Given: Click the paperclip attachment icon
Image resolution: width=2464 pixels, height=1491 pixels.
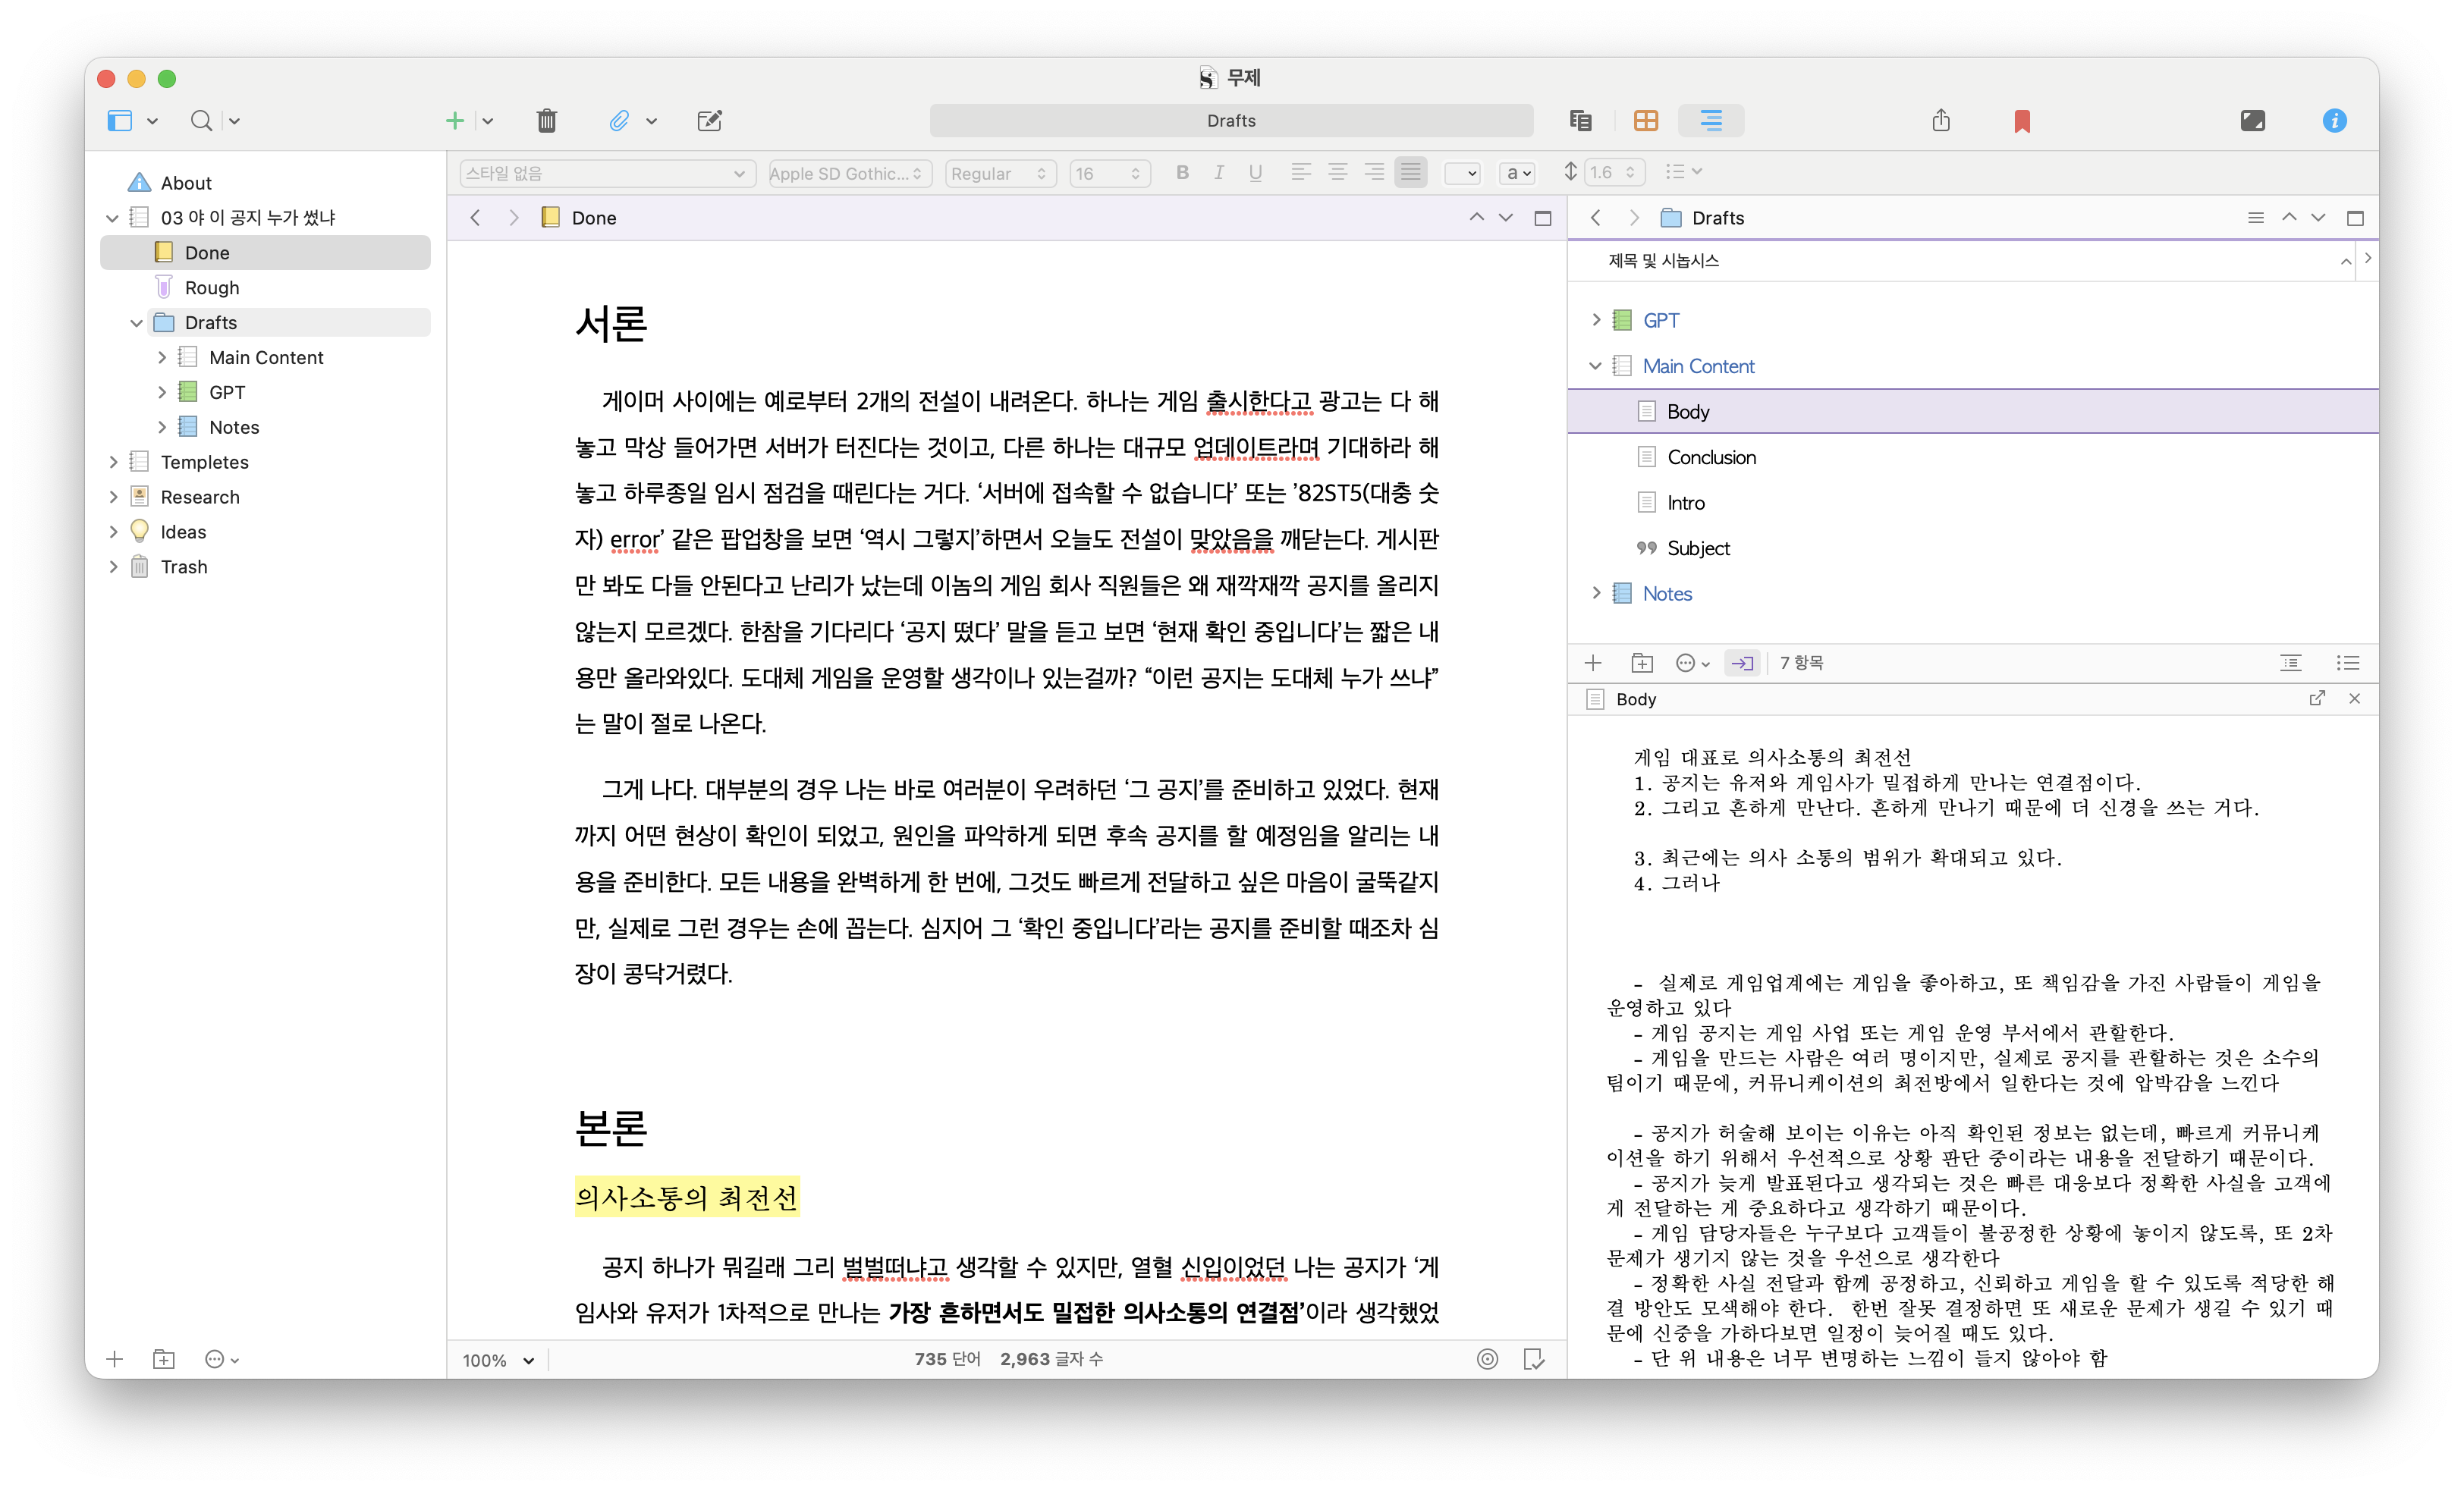Looking at the screenshot, I should tap(619, 121).
